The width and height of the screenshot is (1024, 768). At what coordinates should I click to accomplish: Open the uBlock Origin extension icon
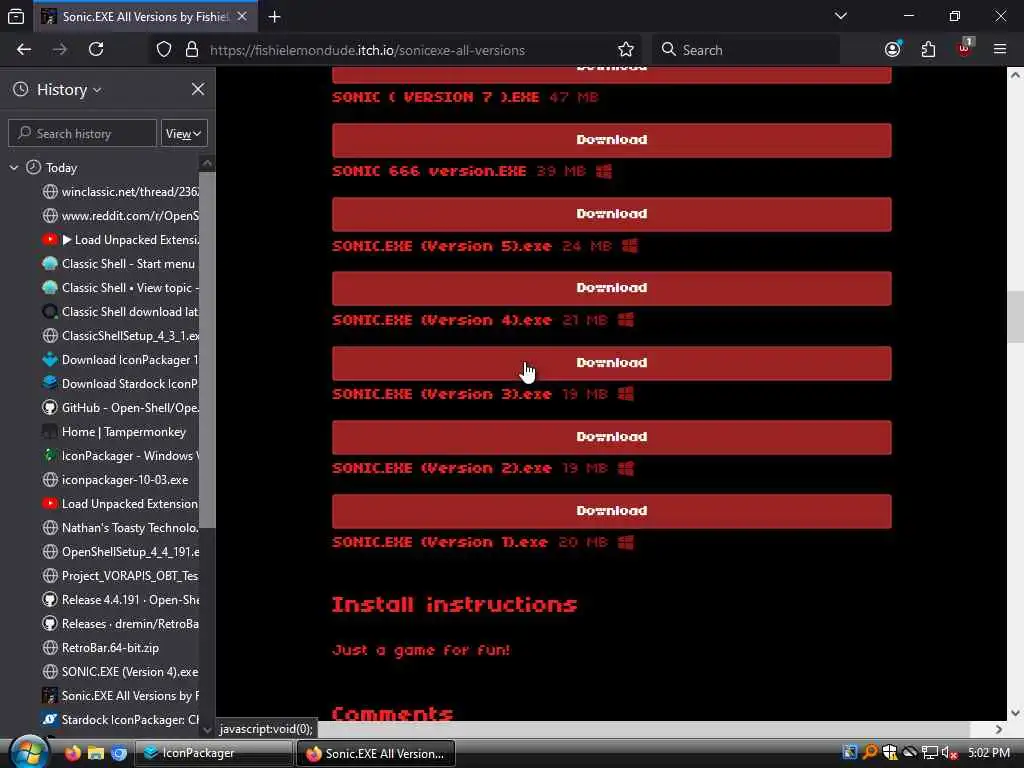[x=965, y=48]
